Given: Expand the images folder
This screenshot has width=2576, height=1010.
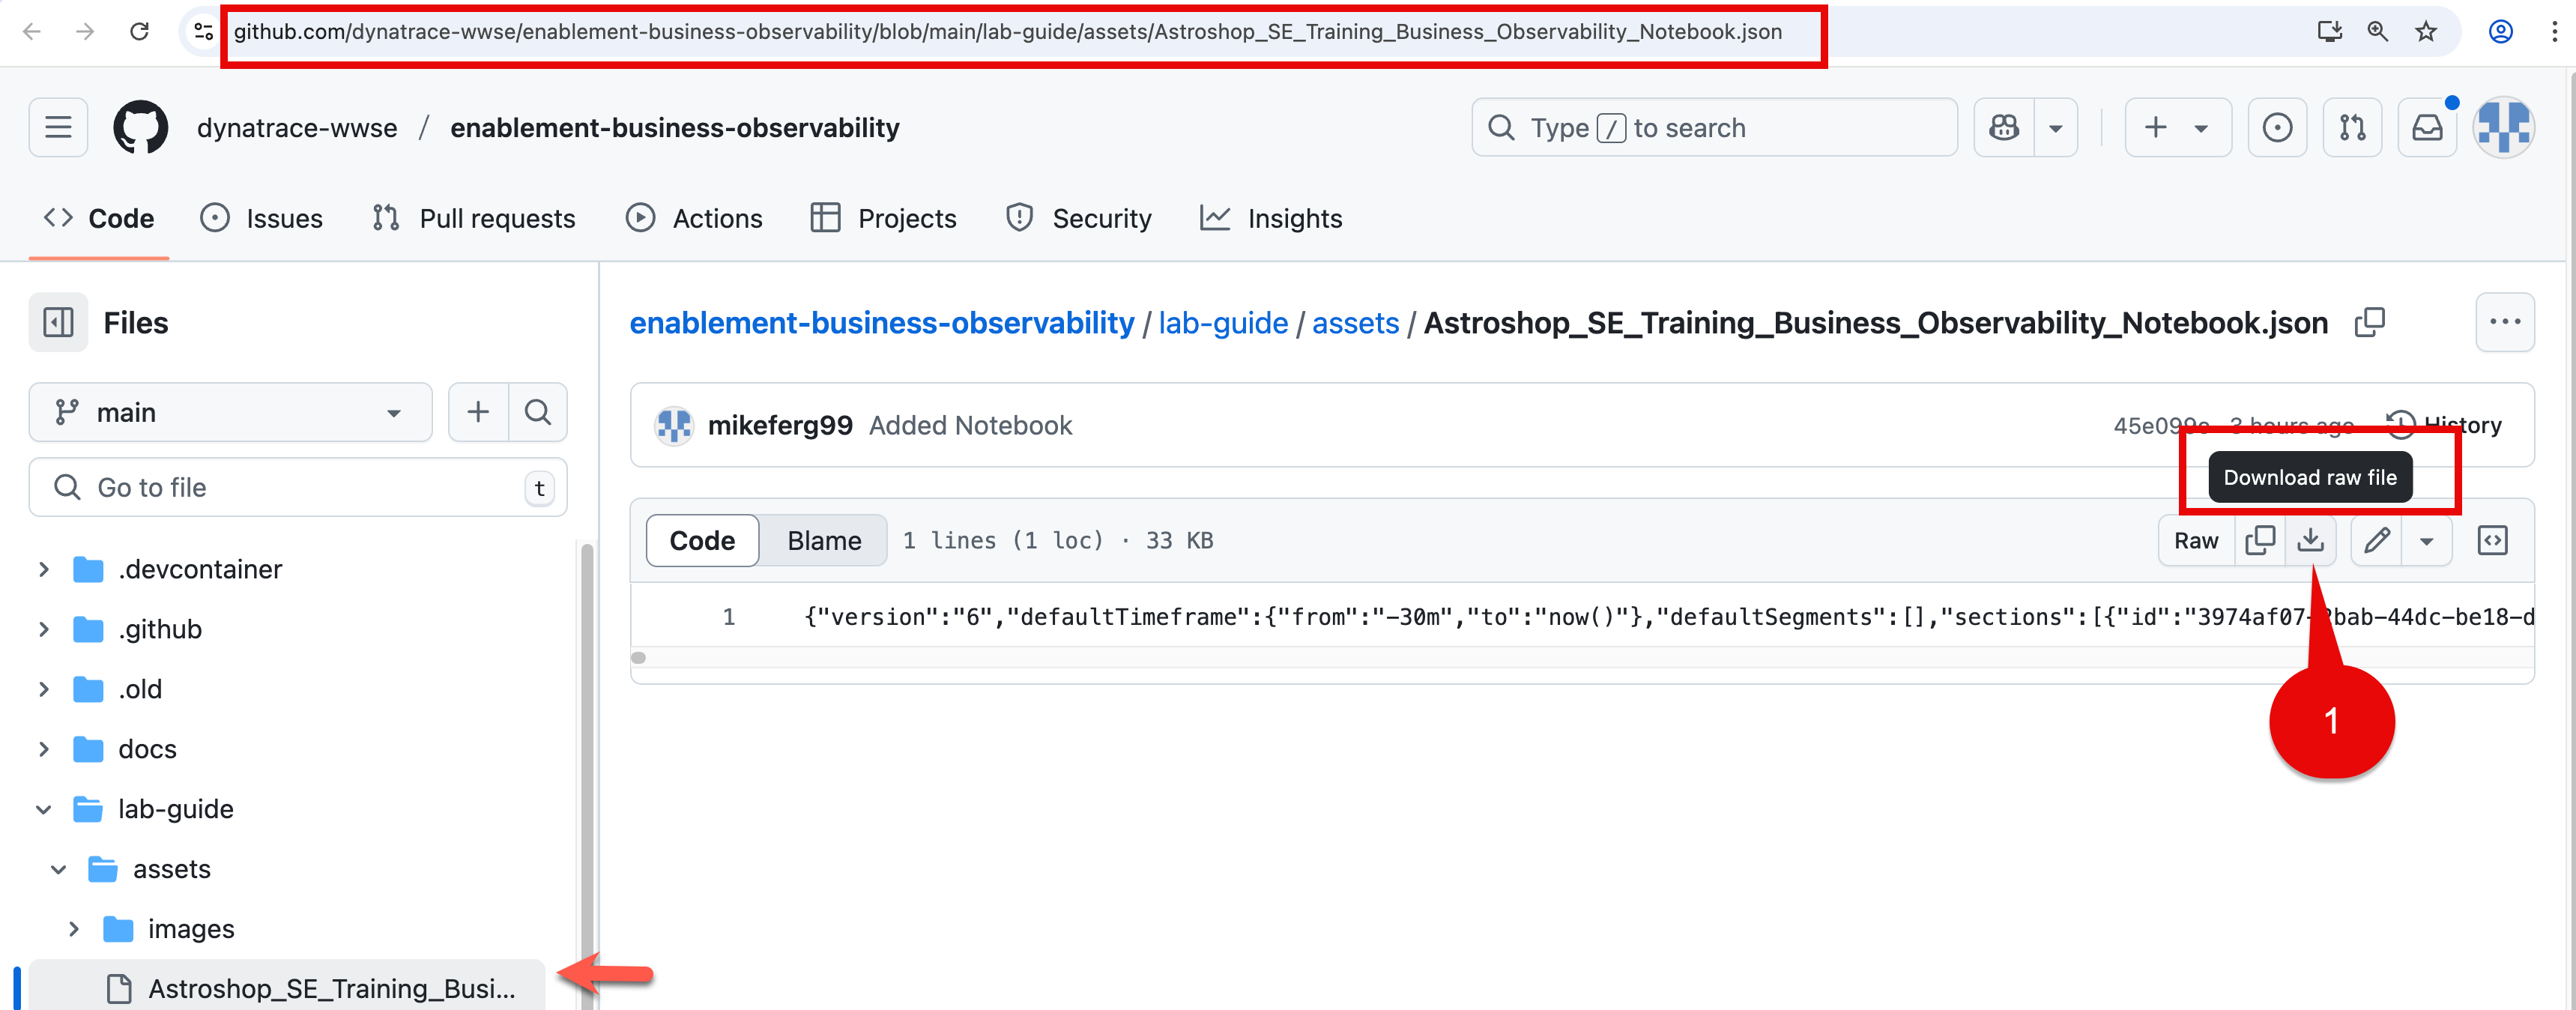Looking at the screenshot, I should coord(73,929).
